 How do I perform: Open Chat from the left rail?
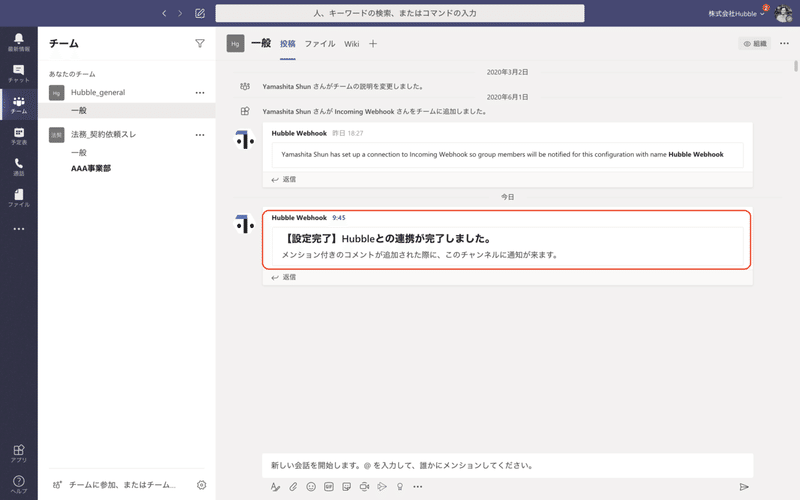19,73
